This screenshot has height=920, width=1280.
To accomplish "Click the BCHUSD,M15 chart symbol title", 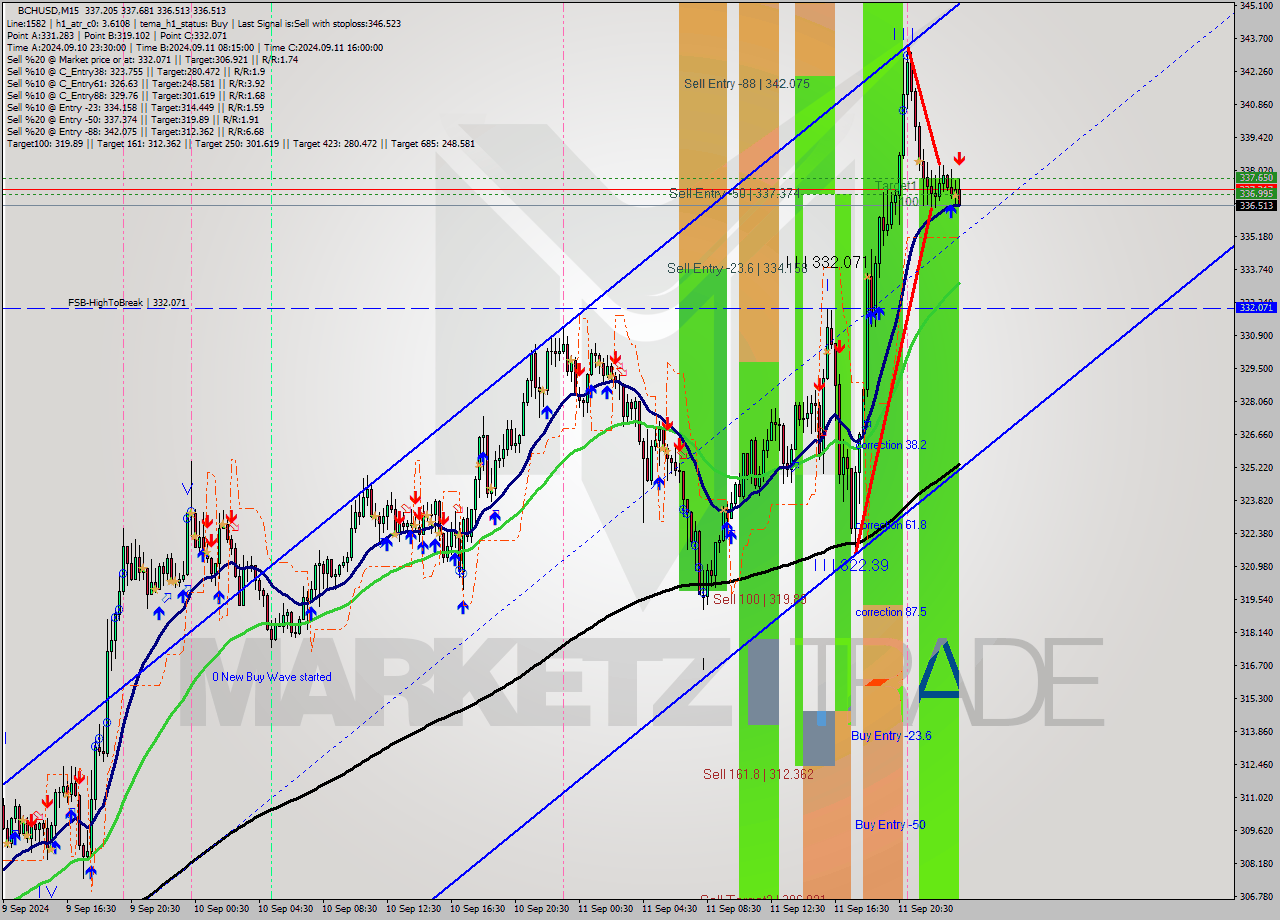I will [x=49, y=10].
